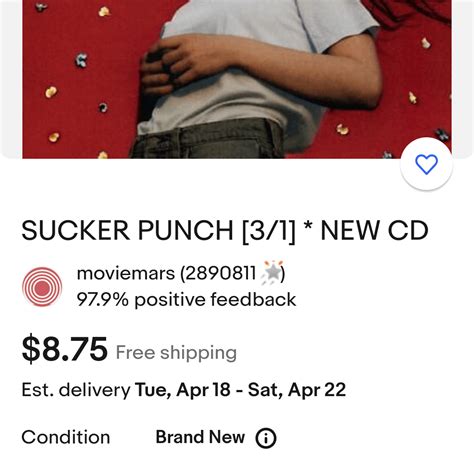Screen dimensions: 474x465
Task: Select the SUCKER PUNCH listing title
Action: pos(225,230)
